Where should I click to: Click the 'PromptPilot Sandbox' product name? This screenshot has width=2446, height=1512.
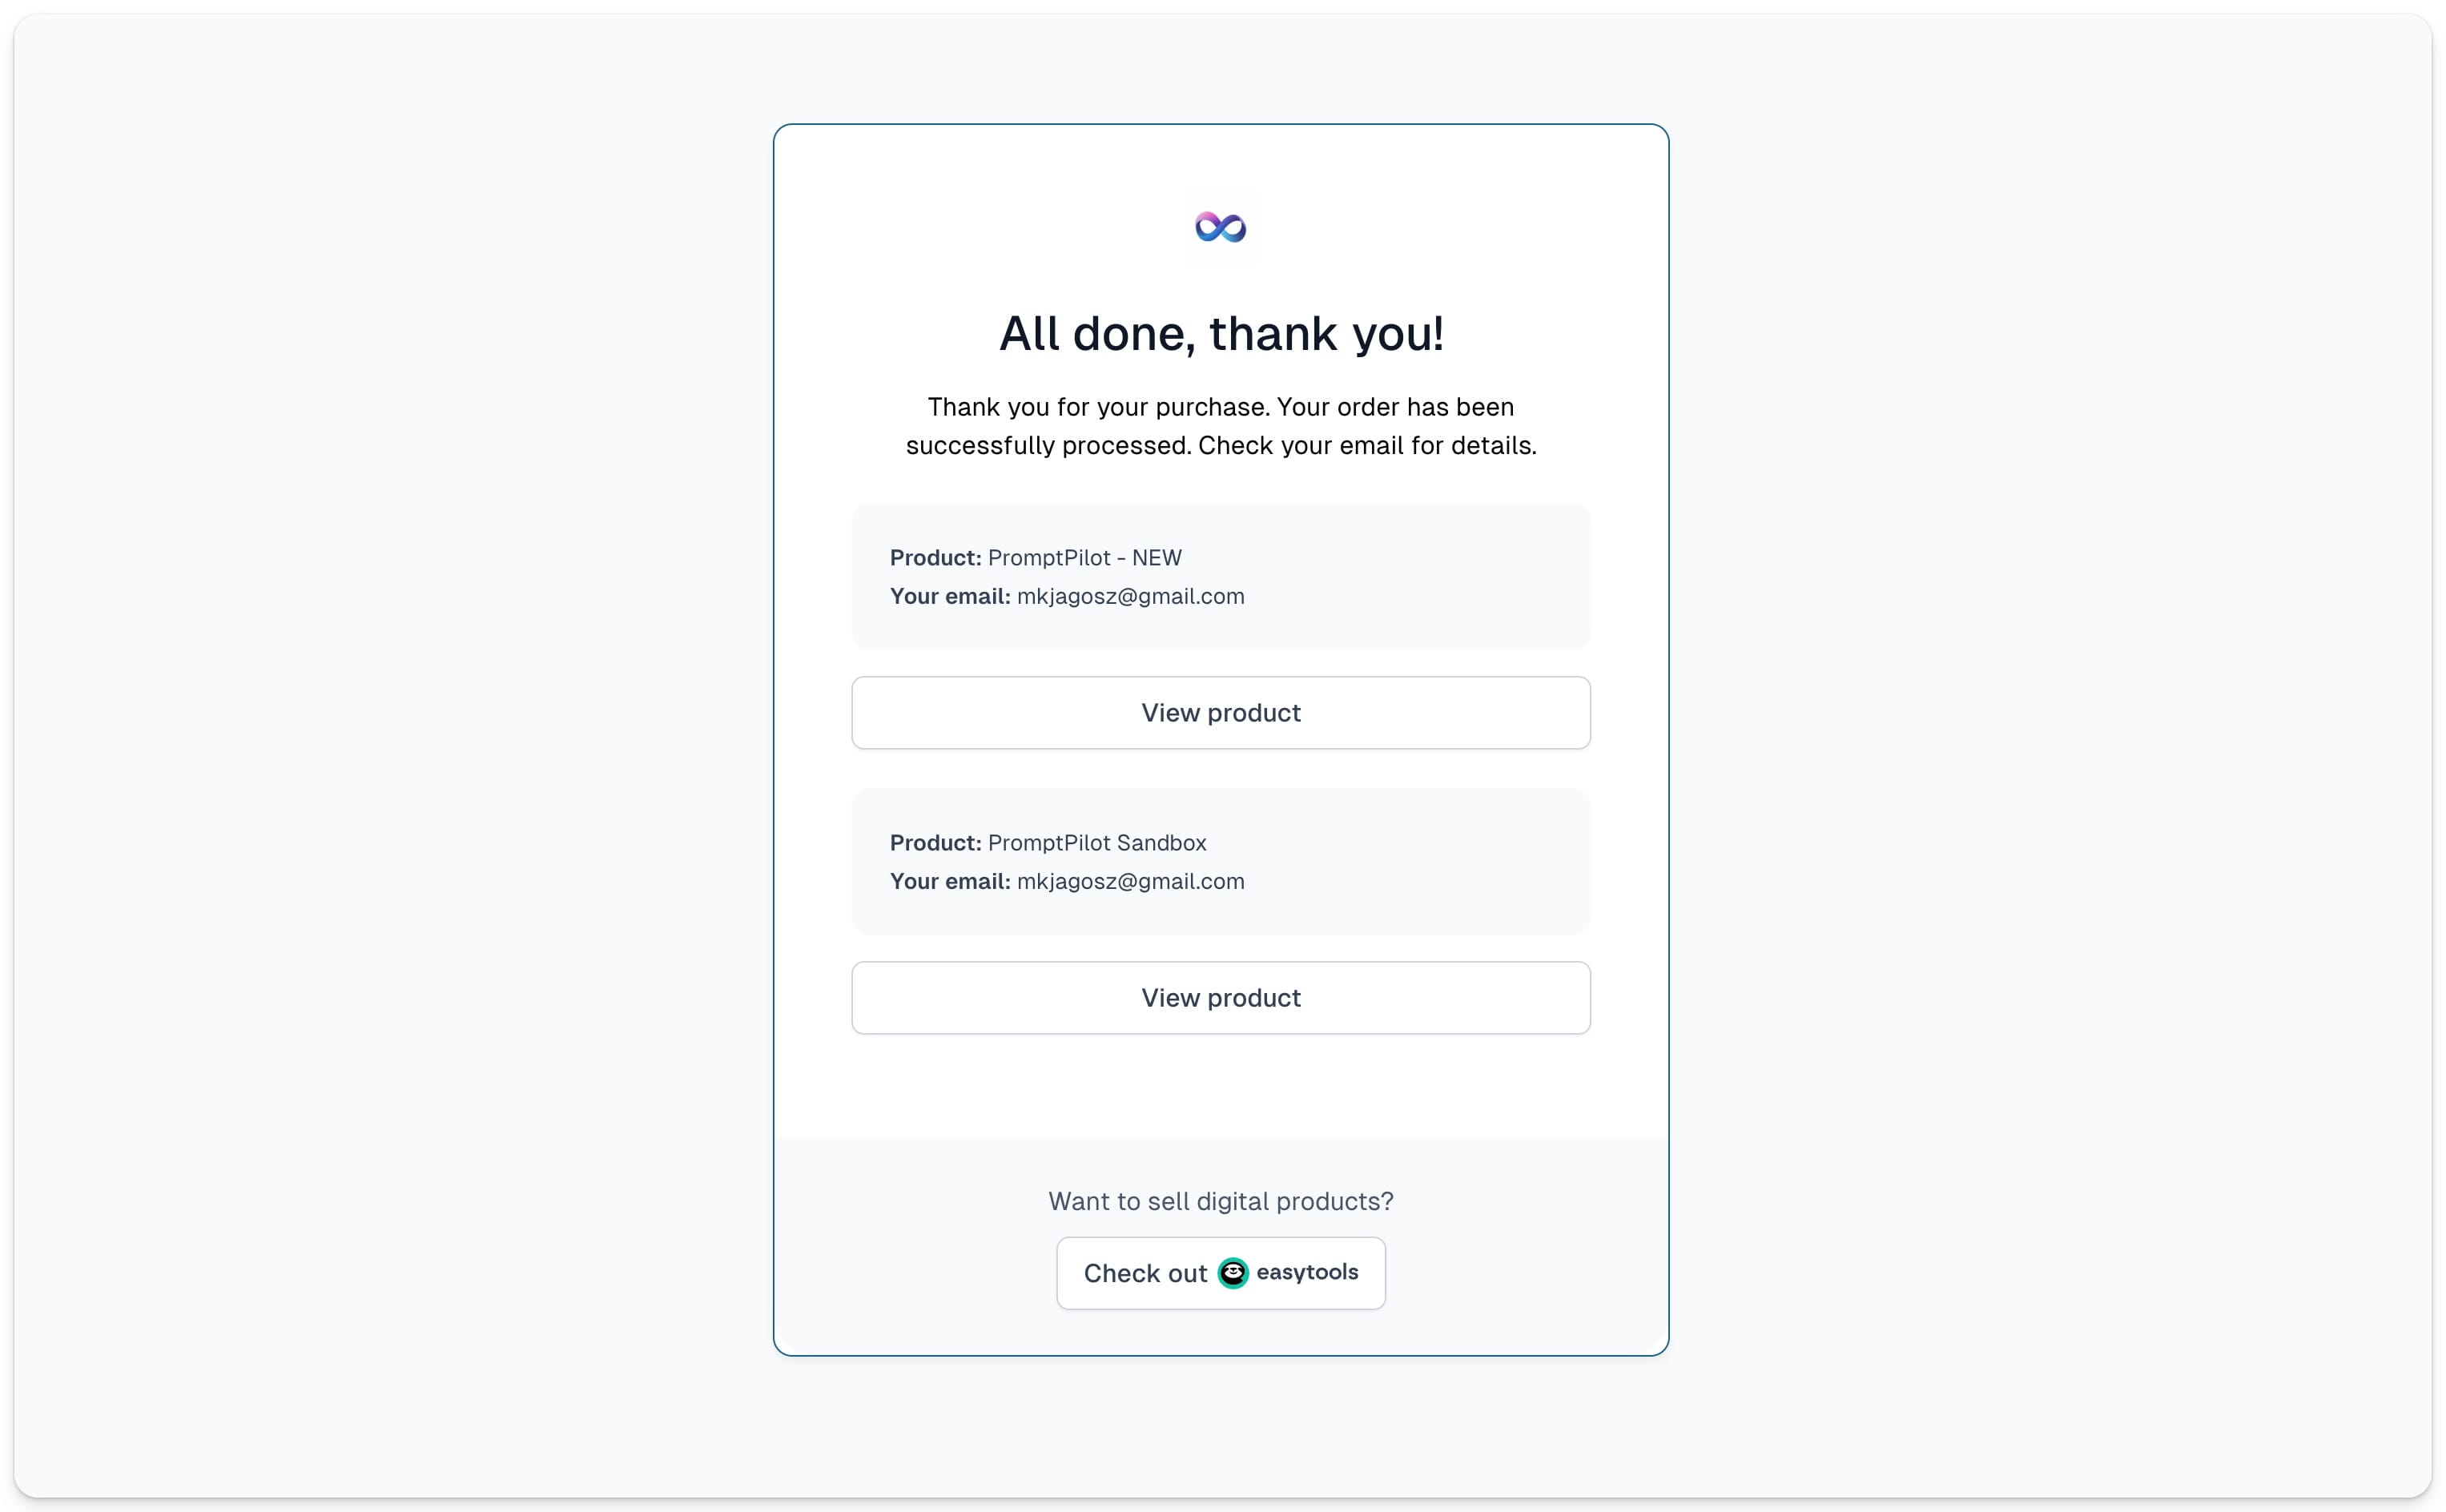point(1097,843)
